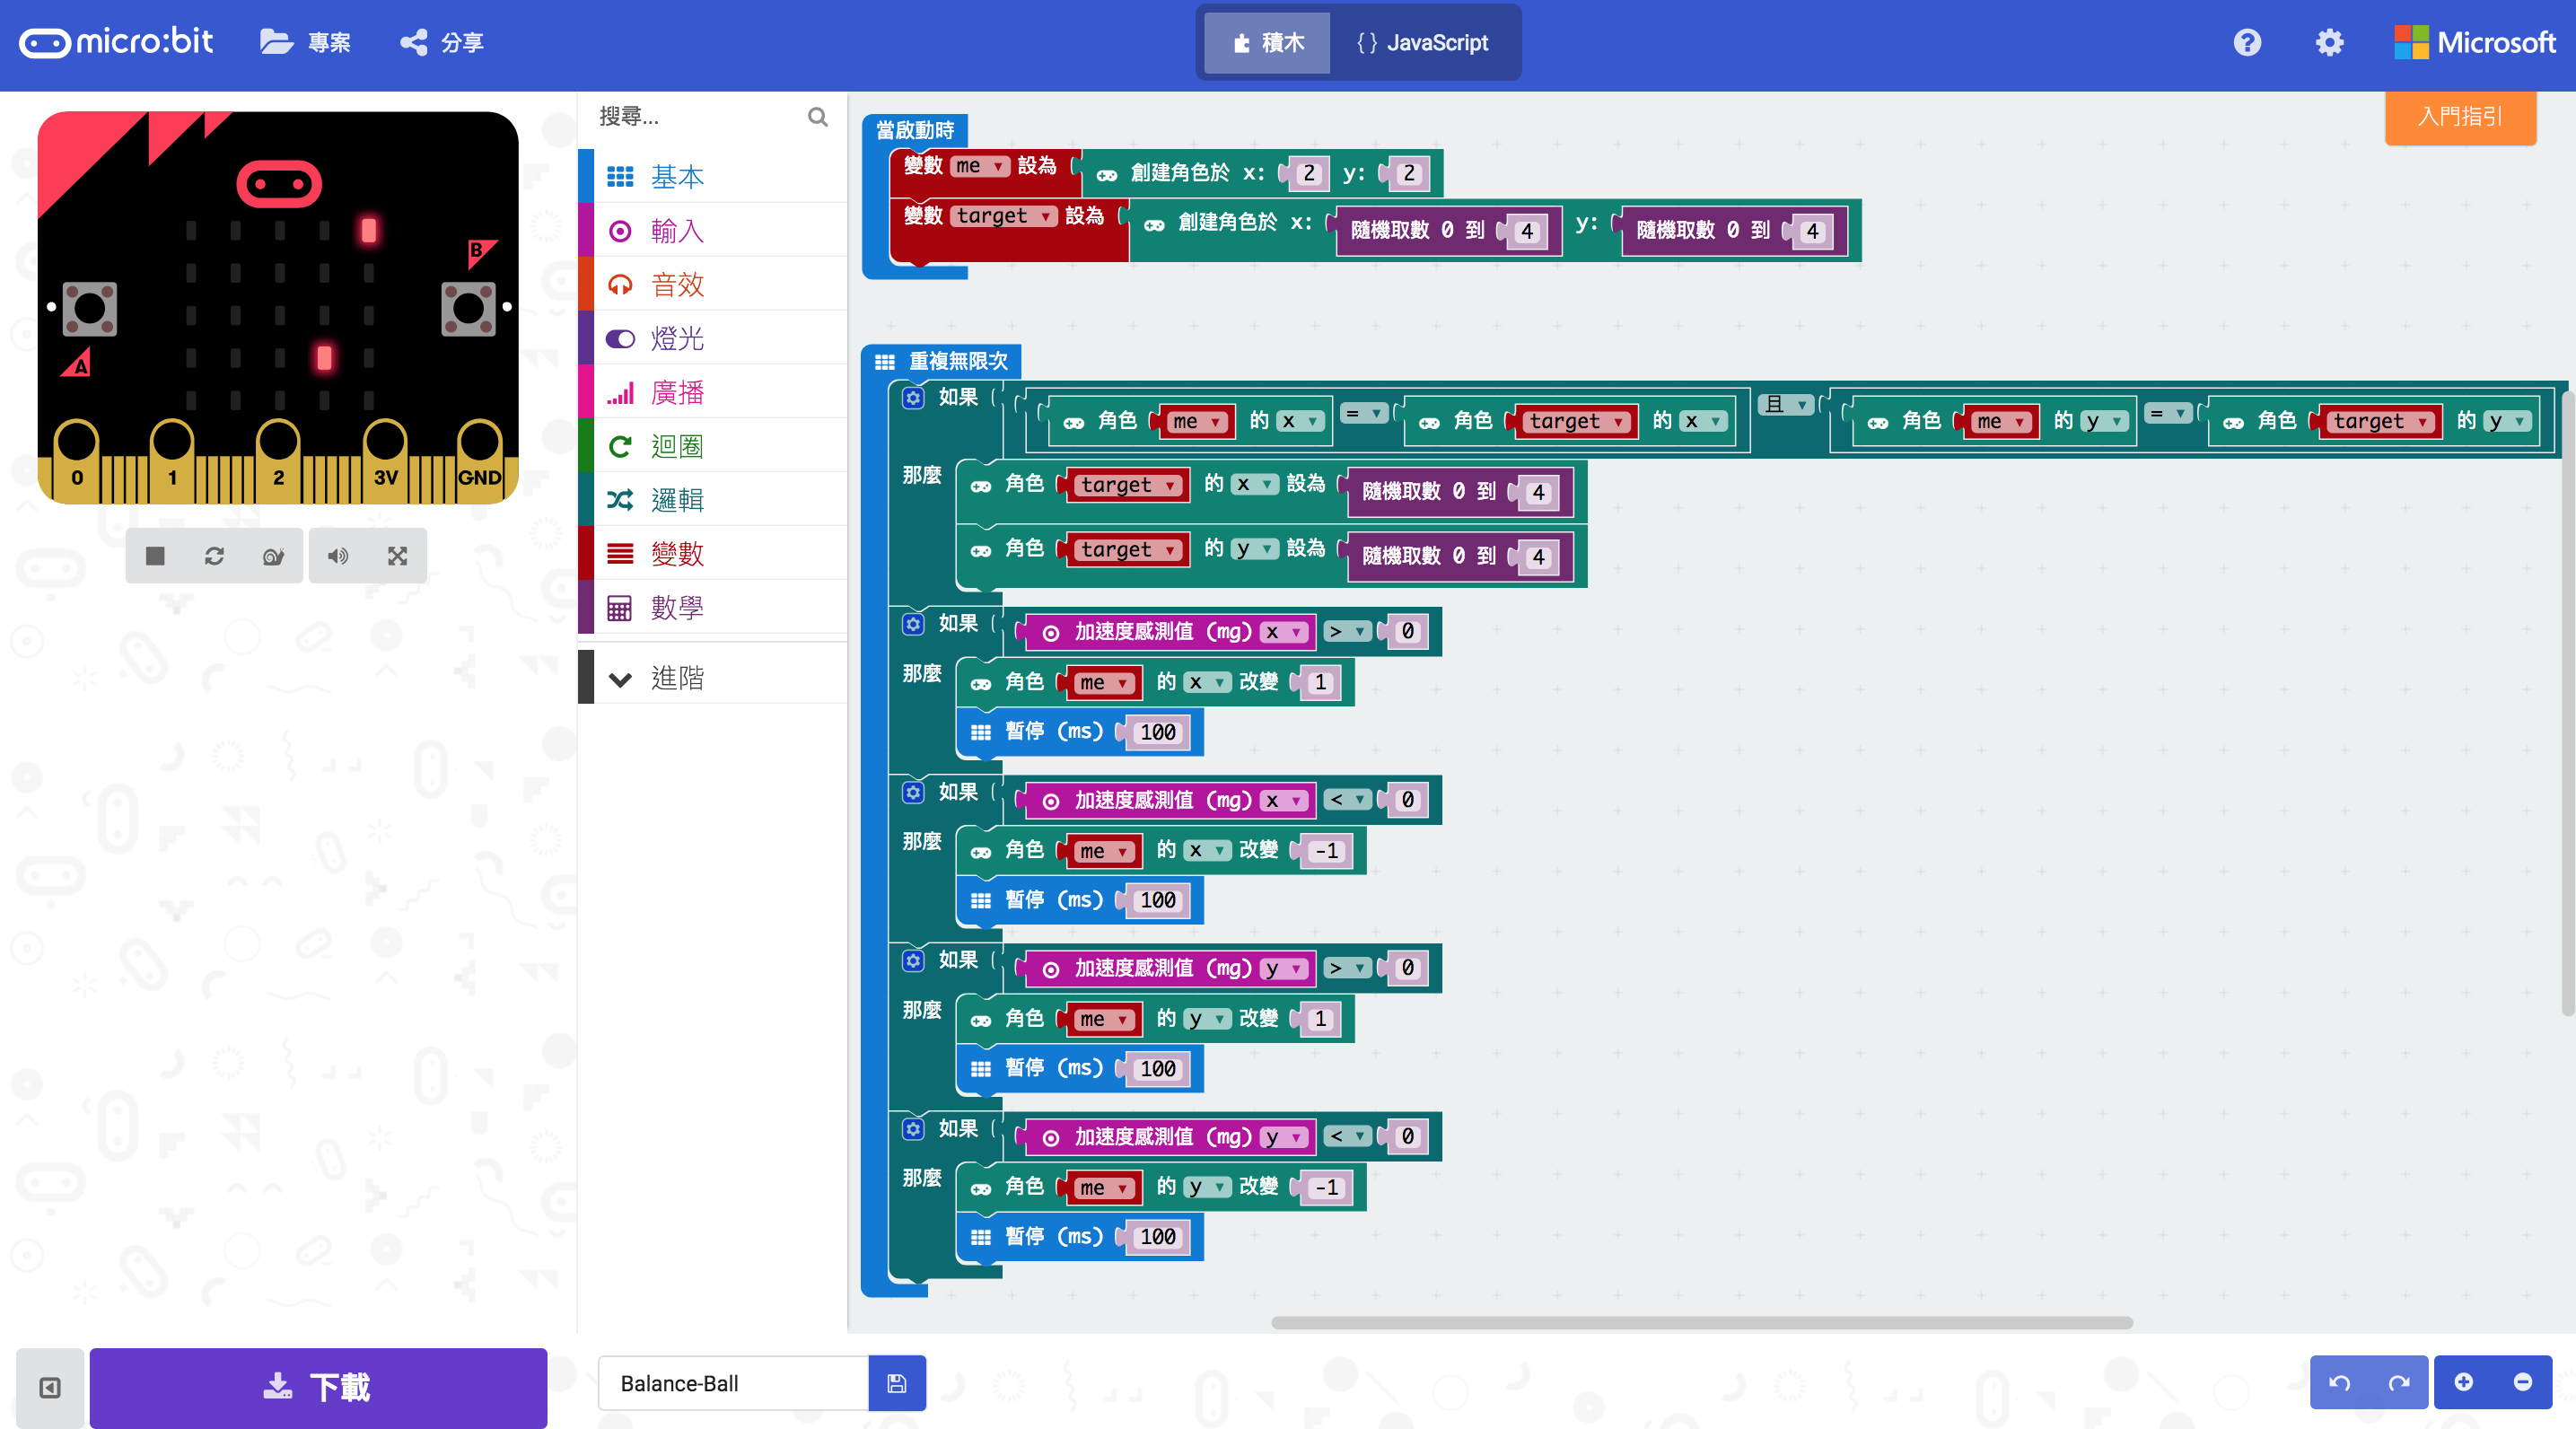The height and width of the screenshot is (1429, 2576).
Task: Collapse the simulator panel
Action: [x=50, y=1387]
